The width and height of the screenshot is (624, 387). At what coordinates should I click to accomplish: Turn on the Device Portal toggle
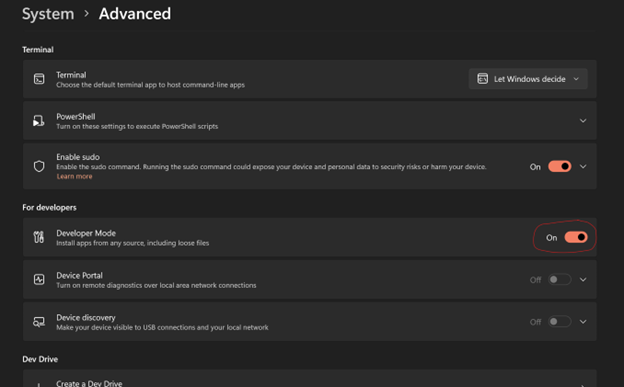coord(560,280)
